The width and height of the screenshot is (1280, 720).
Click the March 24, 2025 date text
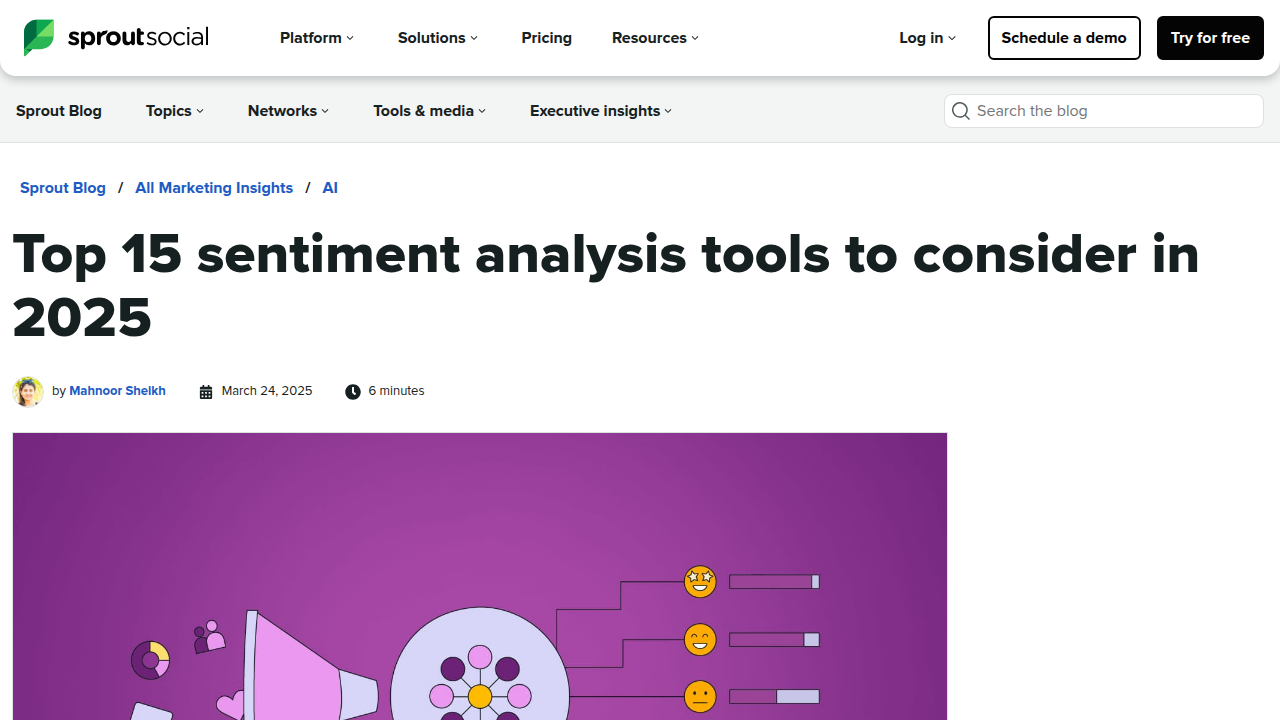(x=267, y=391)
